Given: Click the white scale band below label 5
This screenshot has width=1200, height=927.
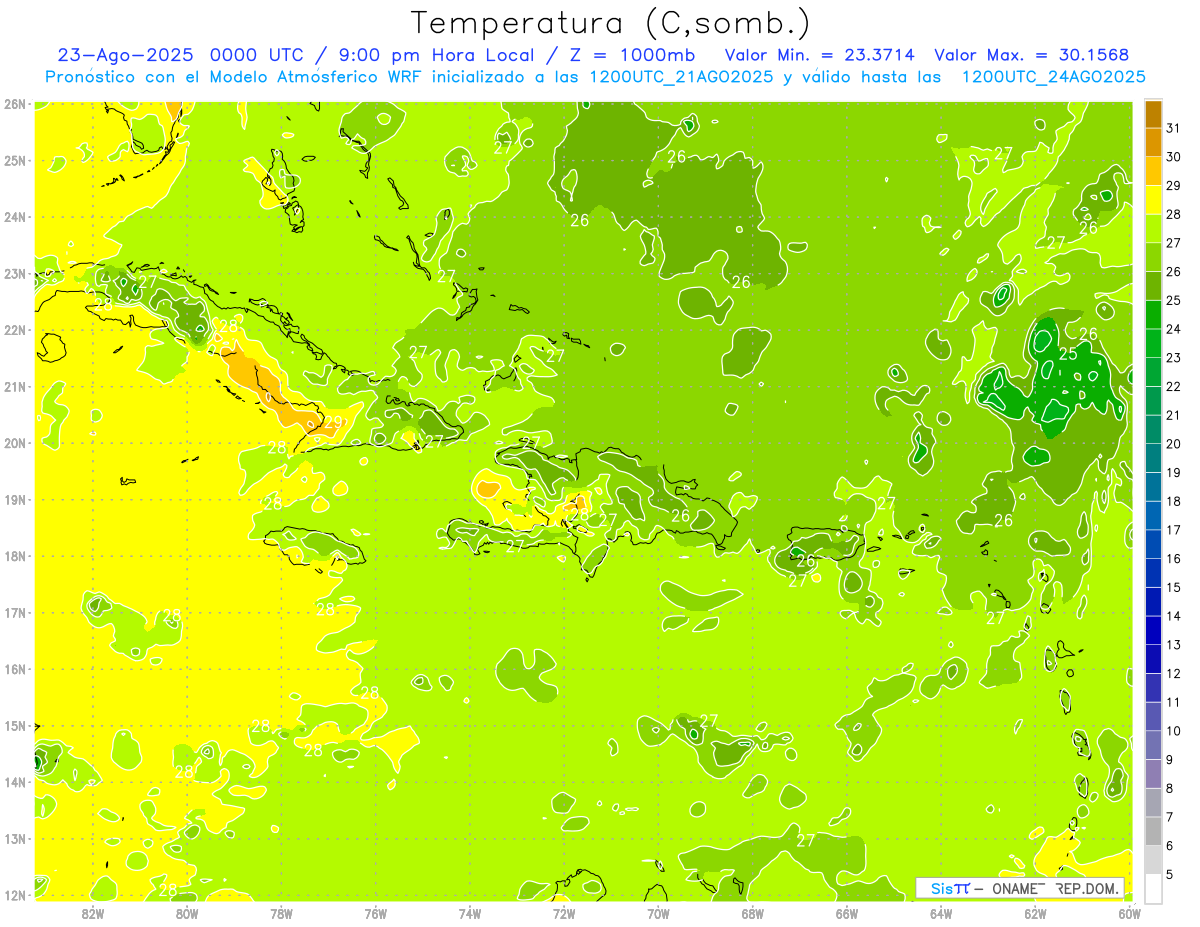Looking at the screenshot, I should 1153,889.
